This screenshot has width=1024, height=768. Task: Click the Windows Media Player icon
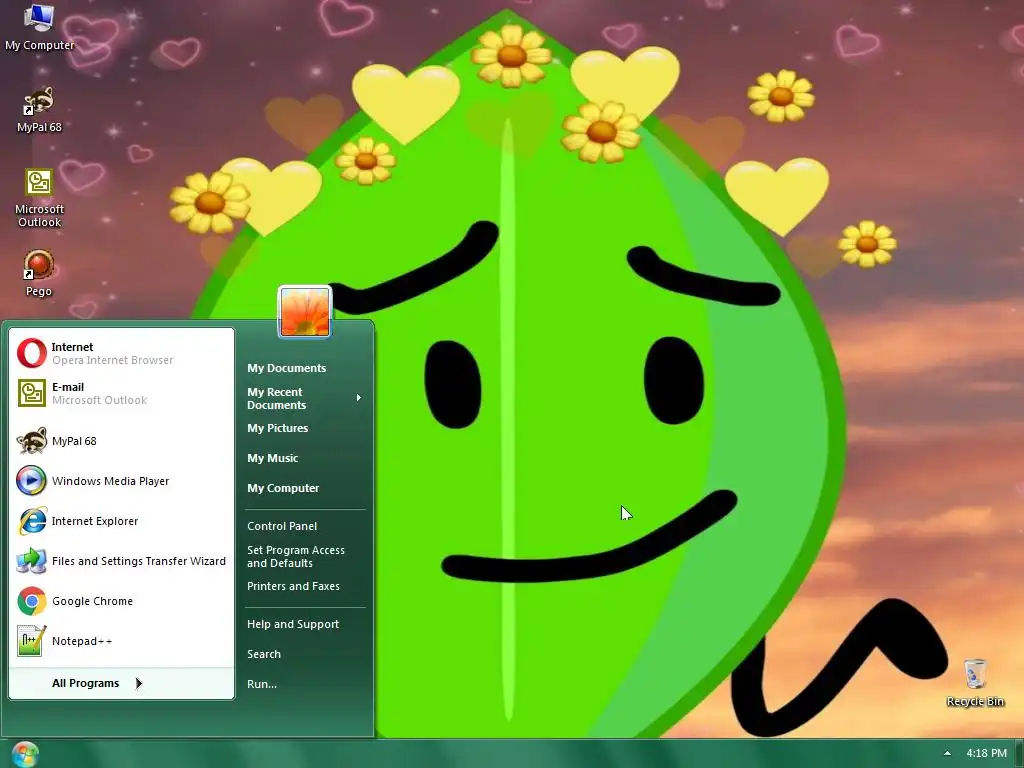(31, 481)
